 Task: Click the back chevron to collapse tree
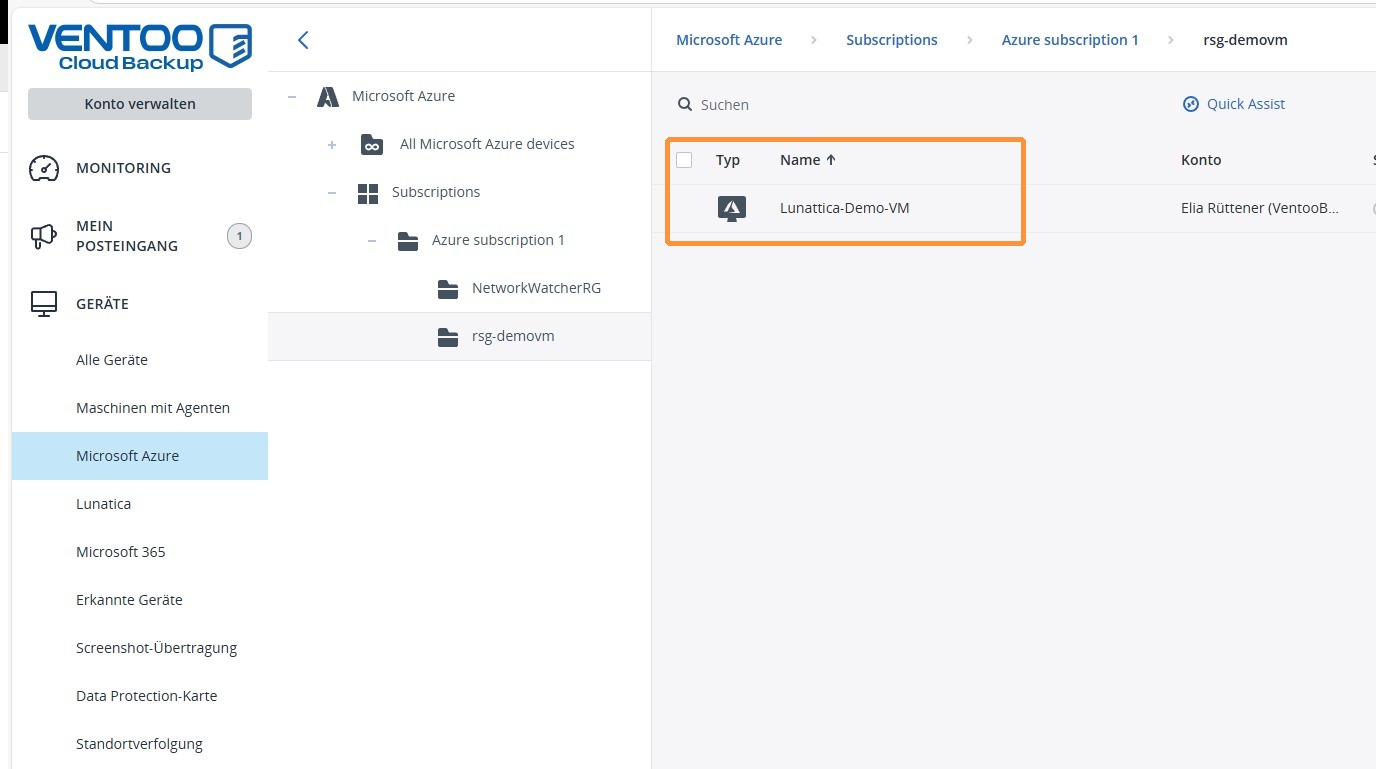click(303, 40)
